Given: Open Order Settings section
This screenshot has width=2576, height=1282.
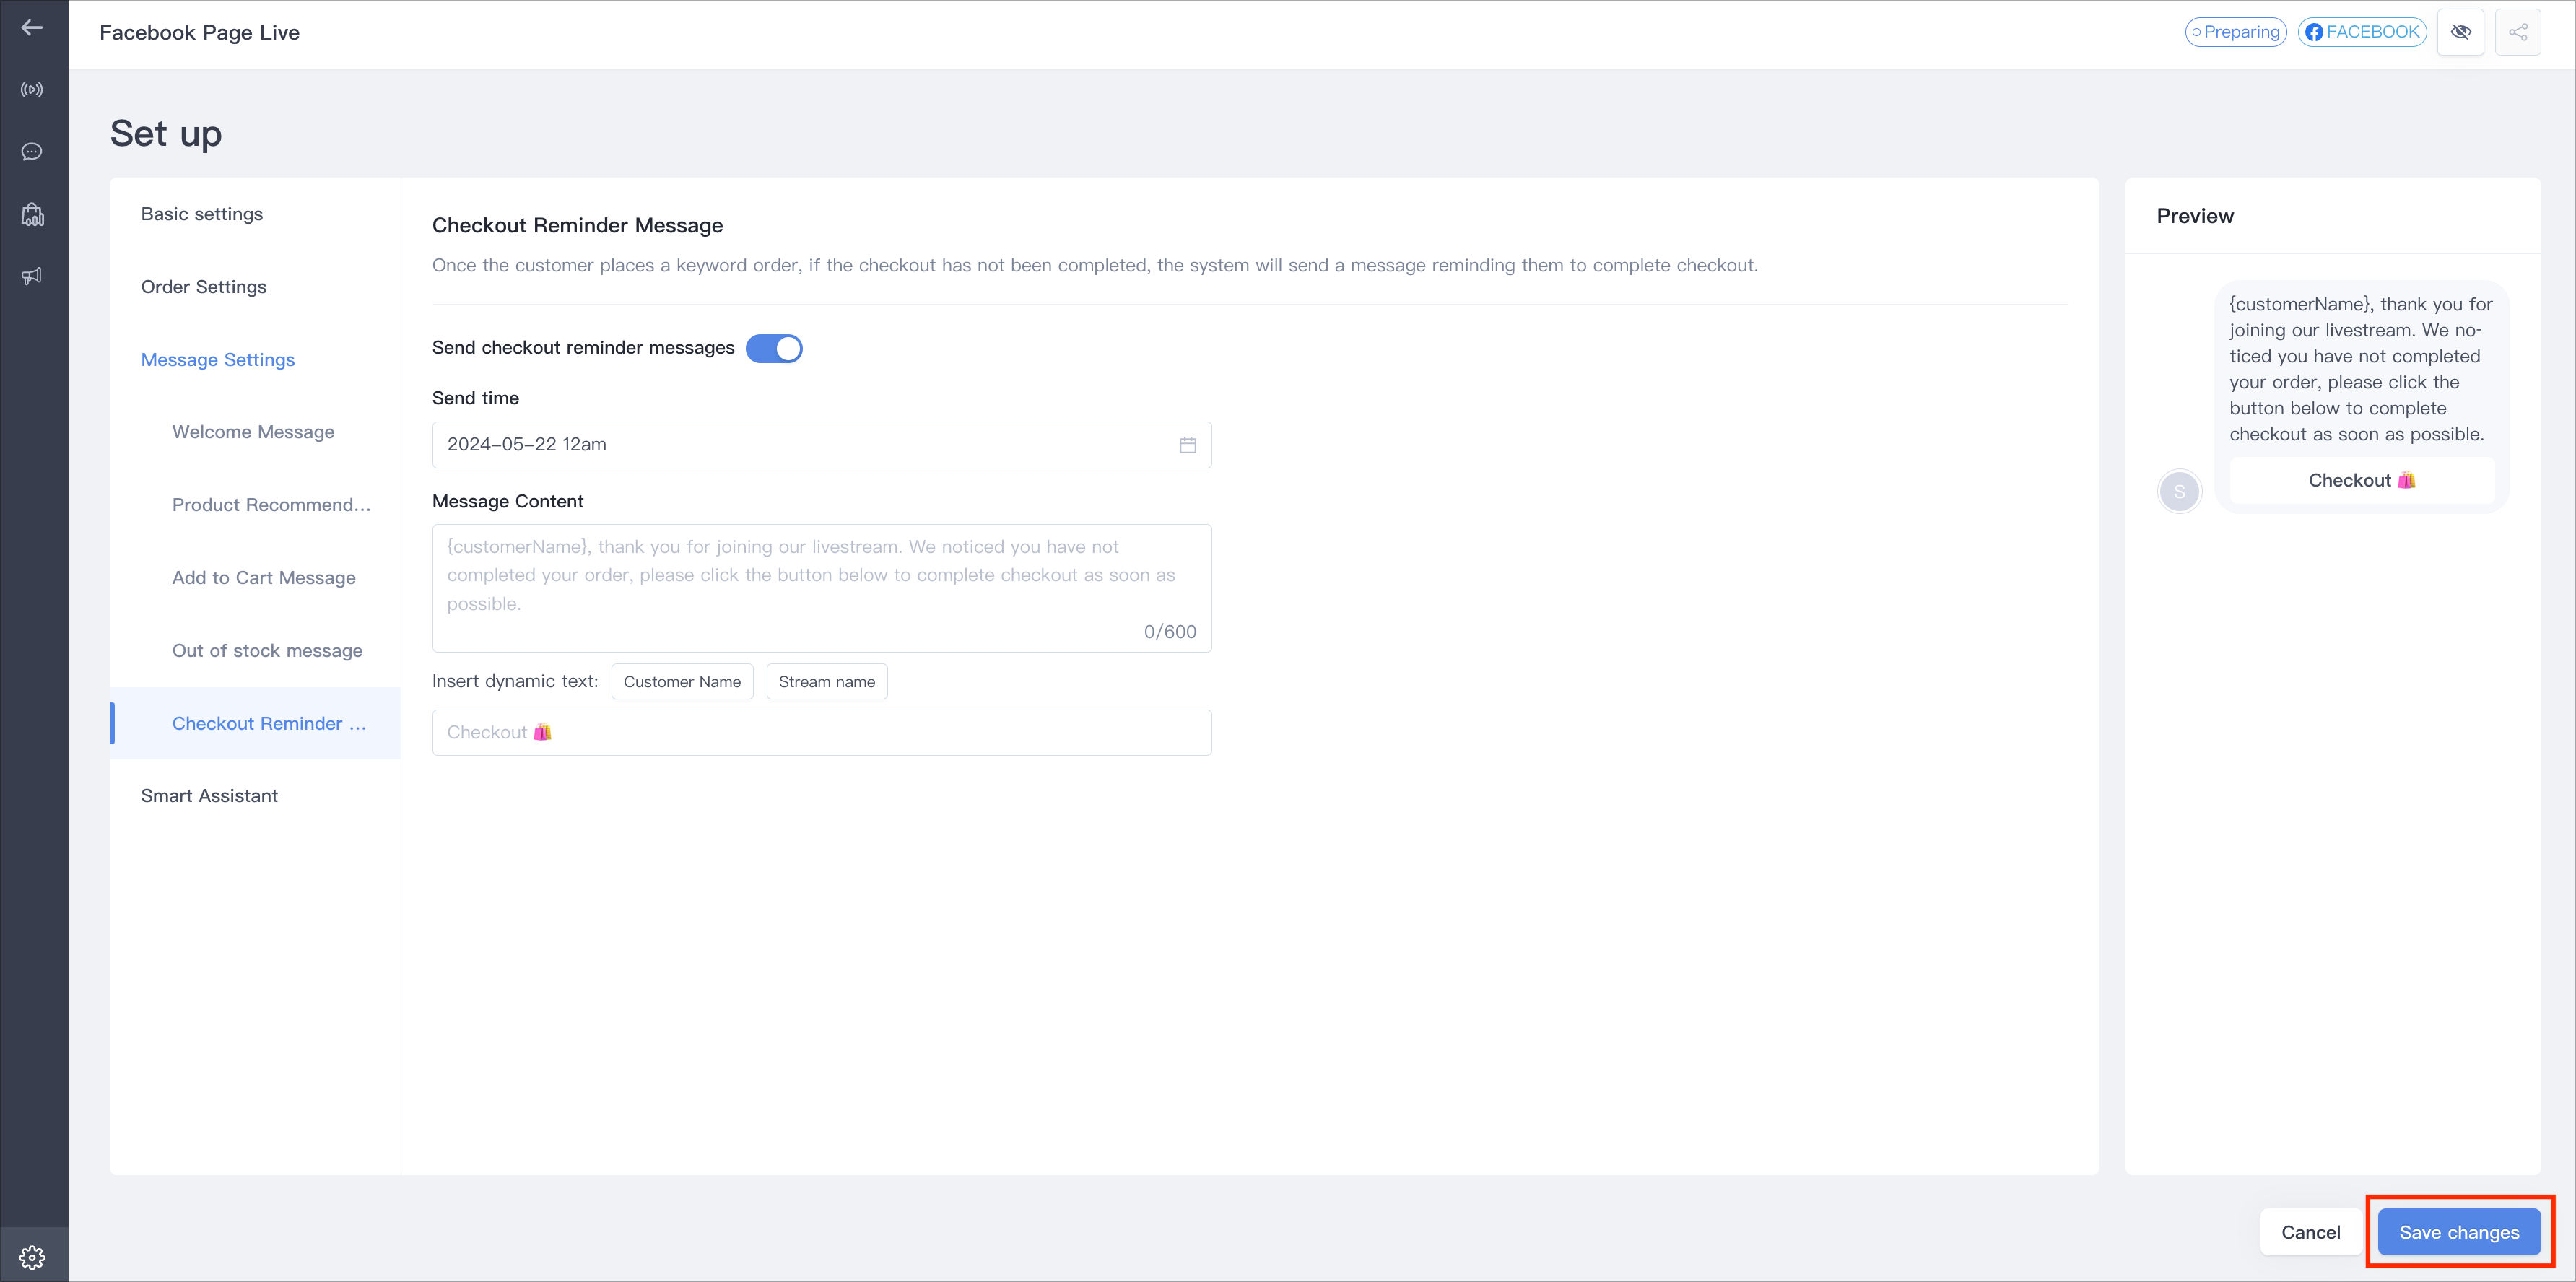Looking at the screenshot, I should coord(204,287).
